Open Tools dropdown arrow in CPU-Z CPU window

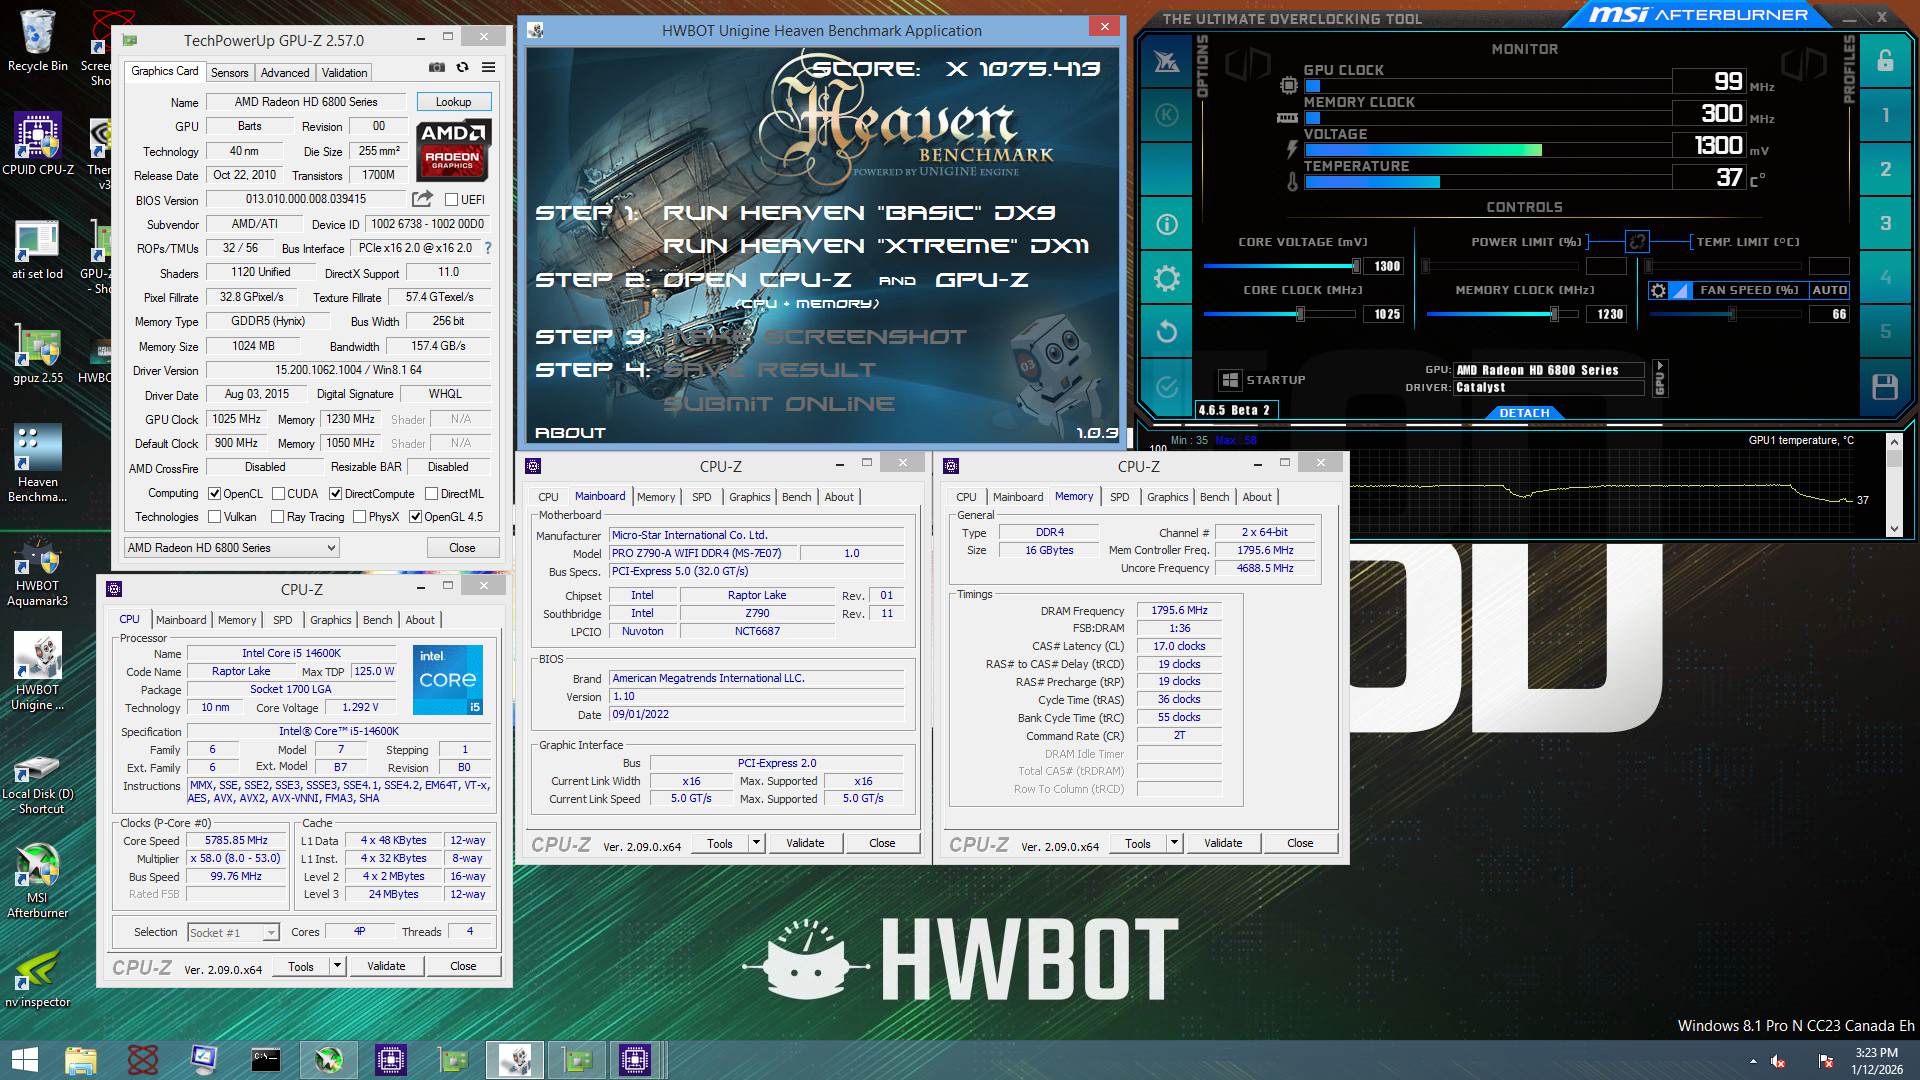pyautogui.click(x=338, y=966)
